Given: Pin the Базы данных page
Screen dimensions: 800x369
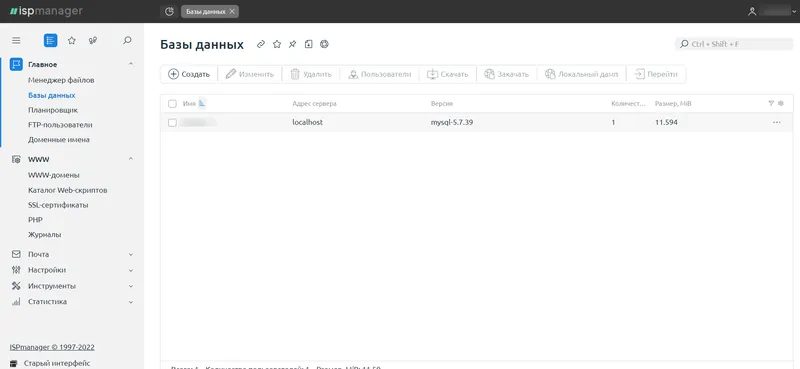Looking at the screenshot, I should coord(292,44).
